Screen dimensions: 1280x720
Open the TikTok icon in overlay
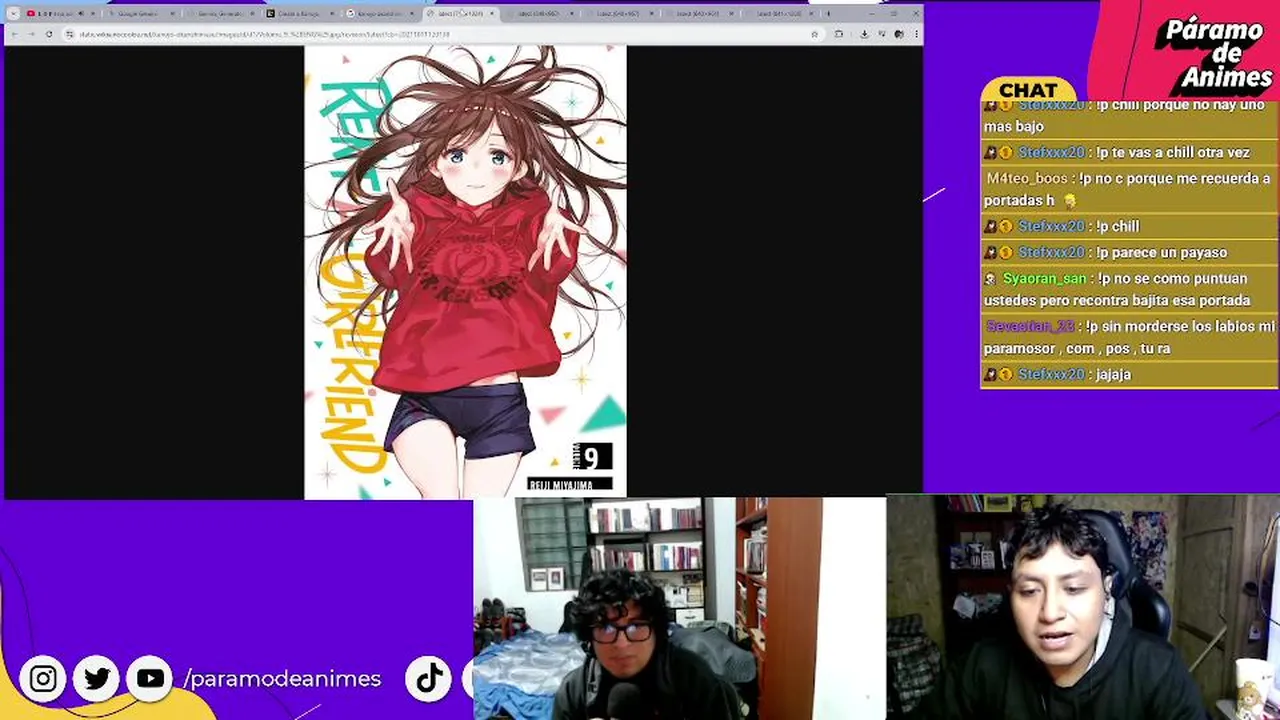pos(429,679)
